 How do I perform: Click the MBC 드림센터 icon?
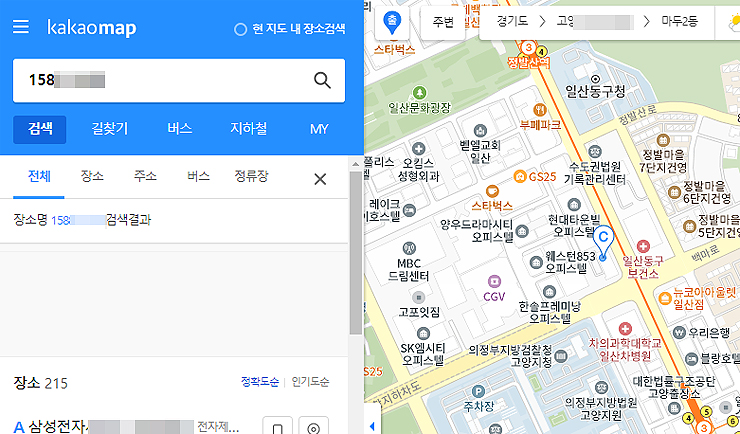pos(409,248)
